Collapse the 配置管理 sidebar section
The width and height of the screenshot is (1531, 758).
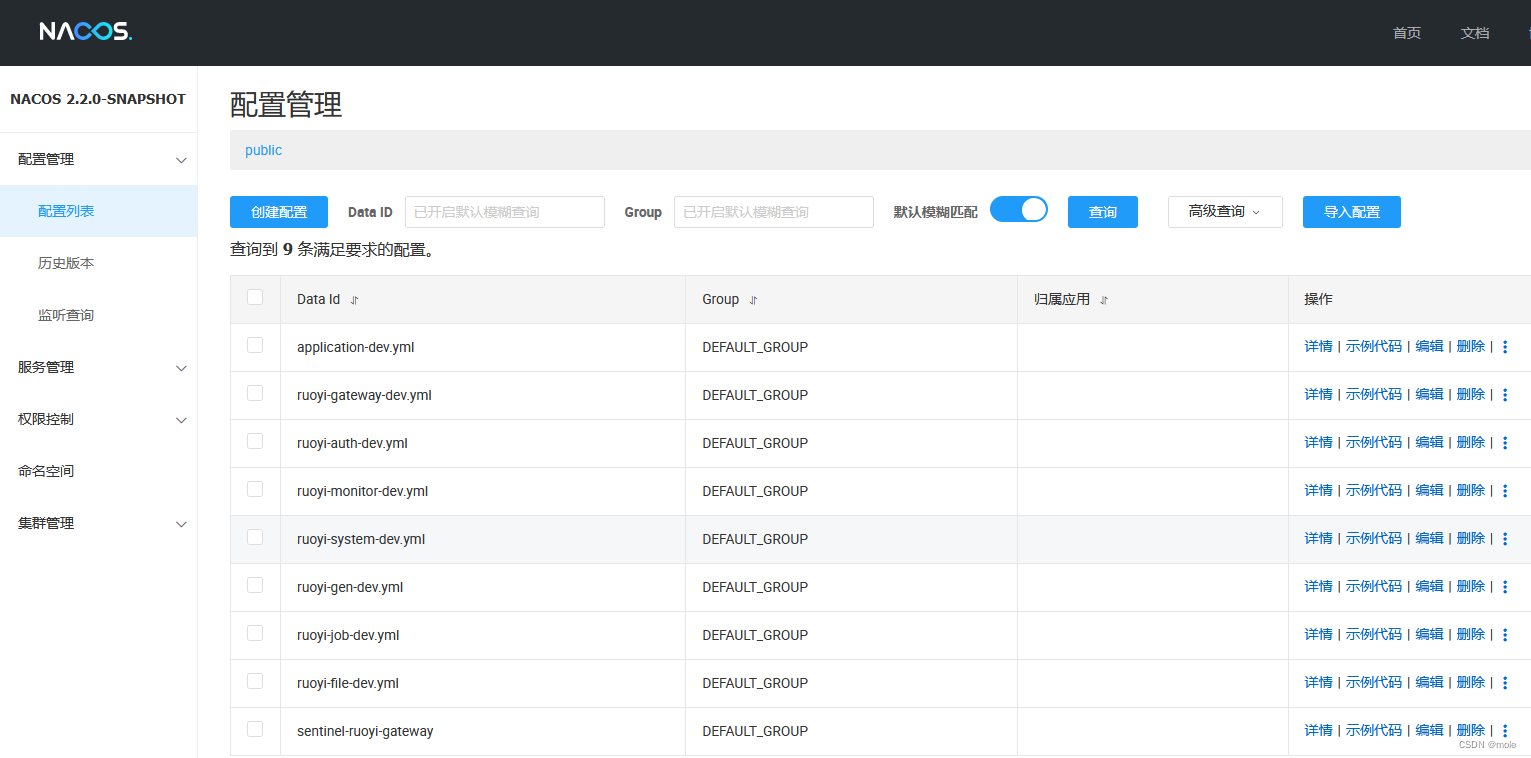[x=98, y=158]
